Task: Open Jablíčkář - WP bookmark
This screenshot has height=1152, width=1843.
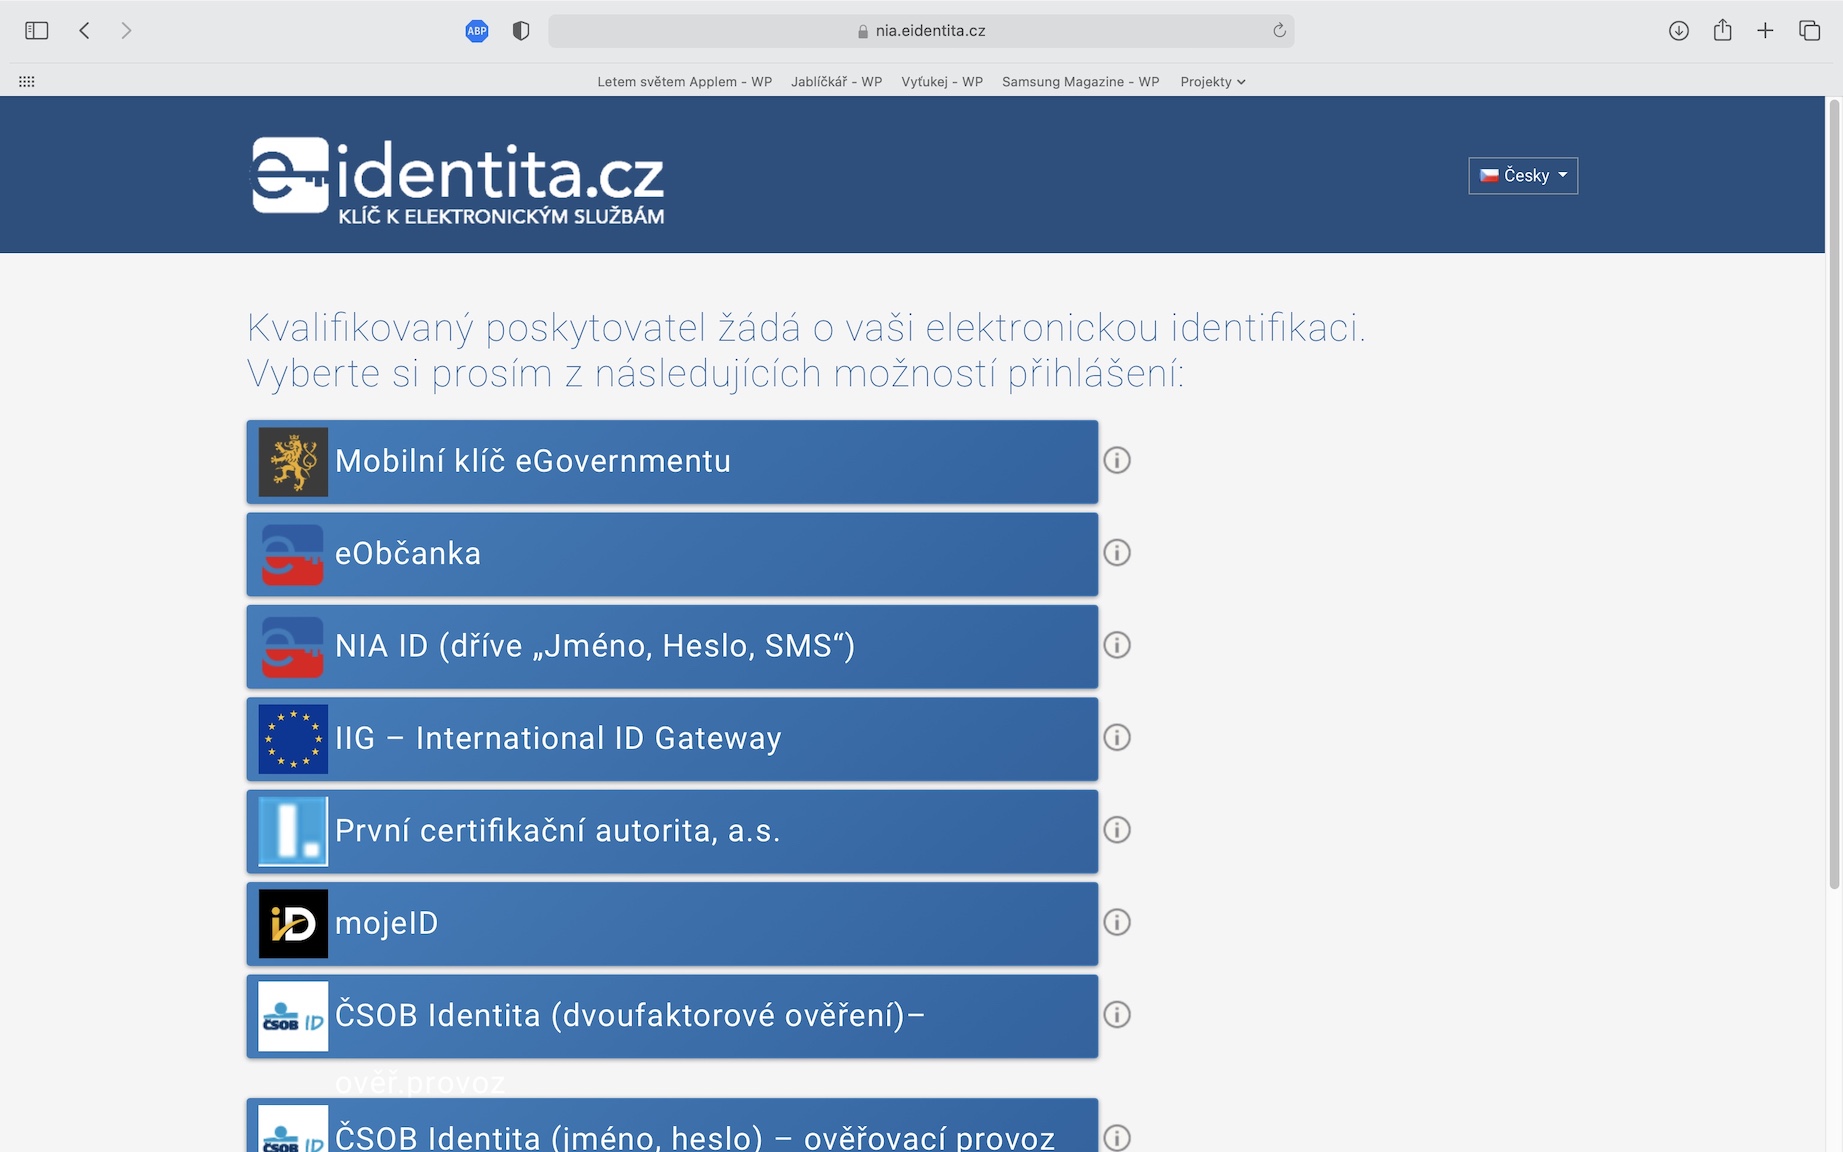Action: (x=837, y=82)
